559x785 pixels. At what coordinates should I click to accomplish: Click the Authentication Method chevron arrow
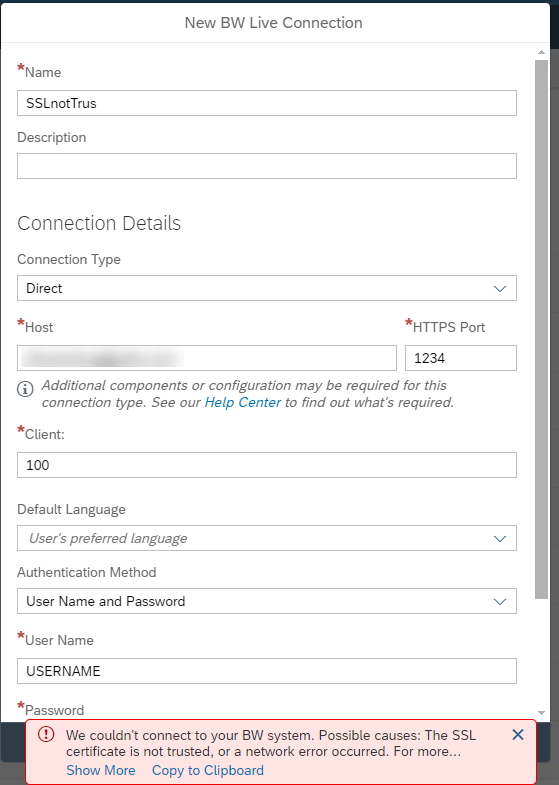tap(500, 602)
